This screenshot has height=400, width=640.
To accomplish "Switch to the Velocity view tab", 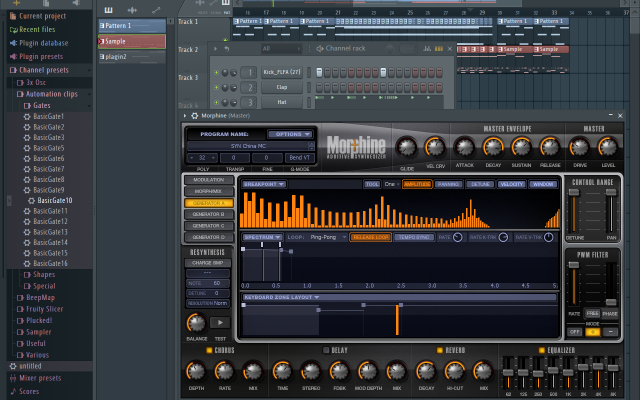I will click(511, 184).
